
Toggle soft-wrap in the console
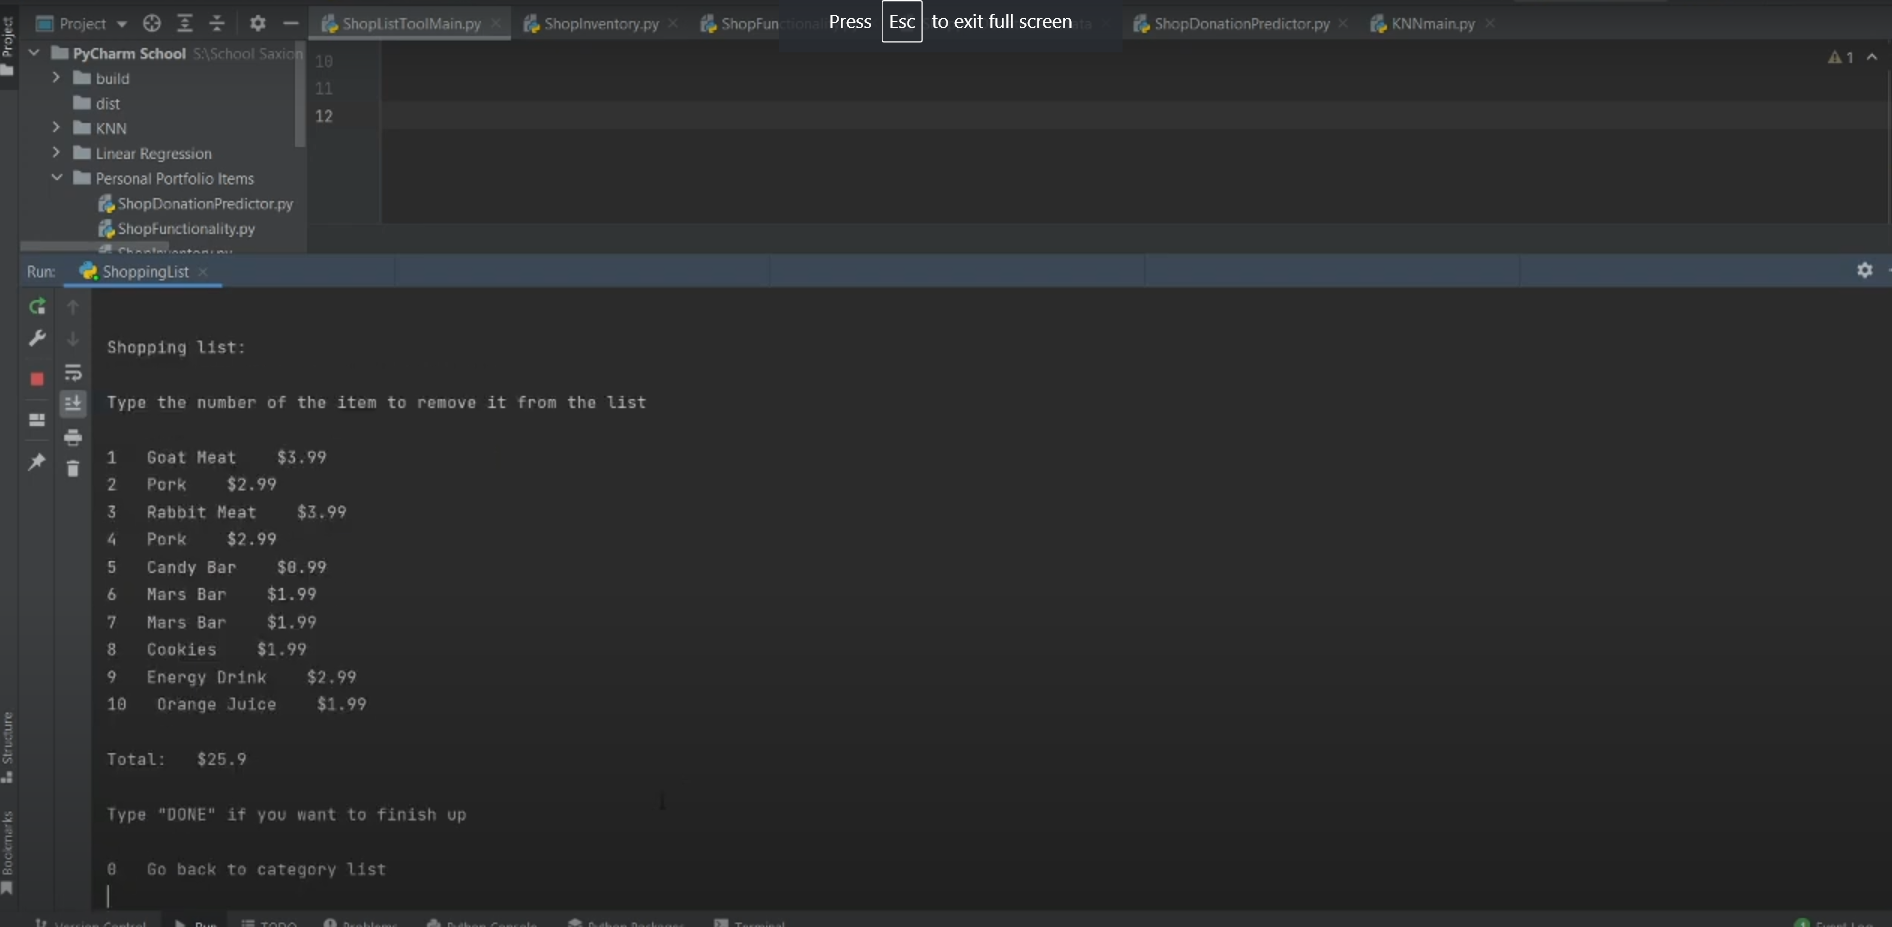click(x=73, y=373)
